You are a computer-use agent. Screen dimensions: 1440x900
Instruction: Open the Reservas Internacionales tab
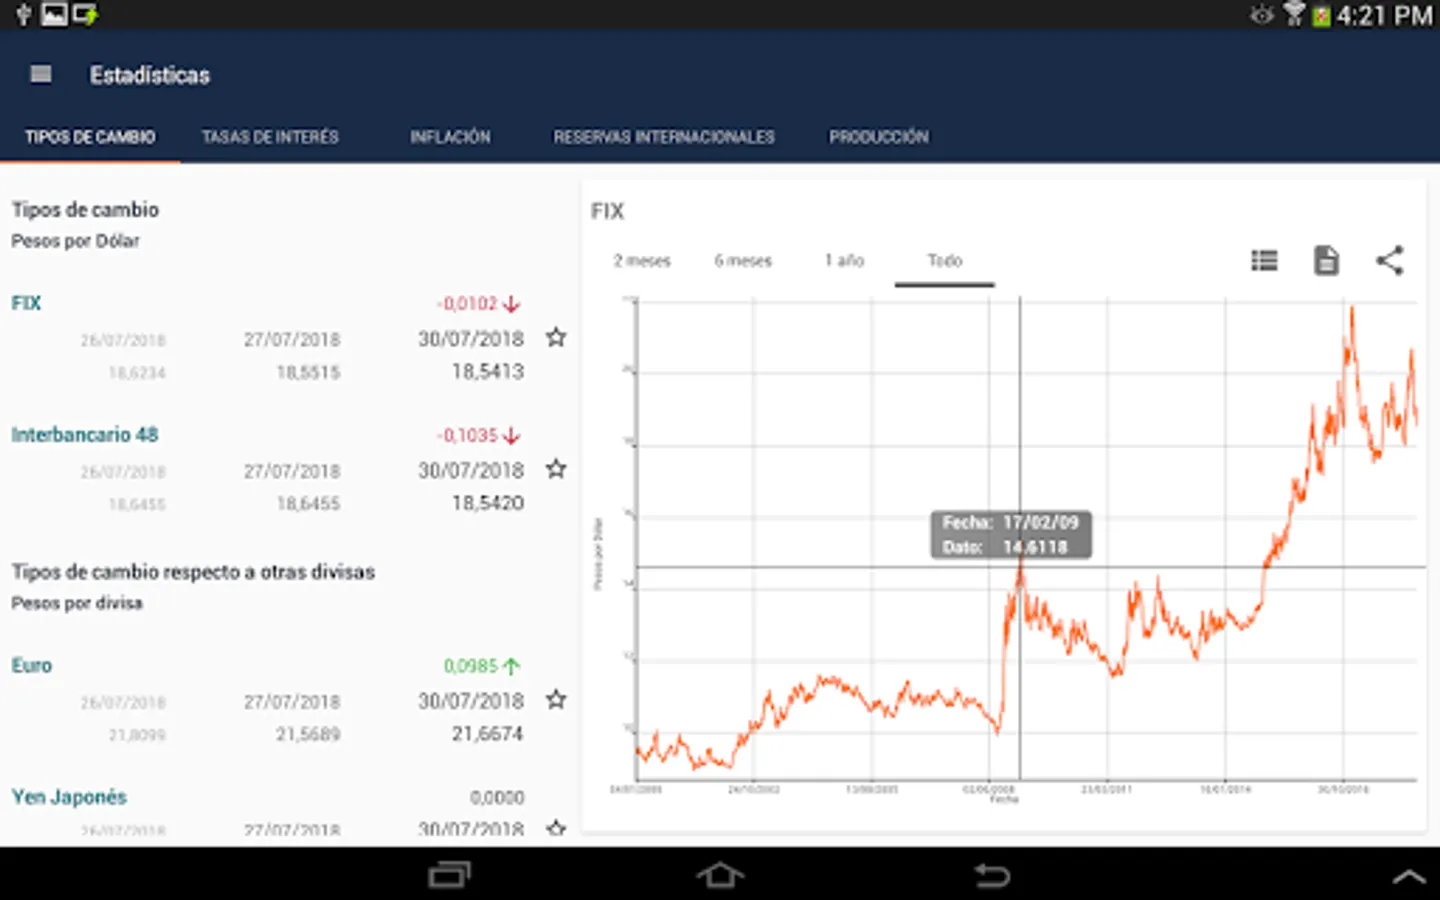click(664, 137)
